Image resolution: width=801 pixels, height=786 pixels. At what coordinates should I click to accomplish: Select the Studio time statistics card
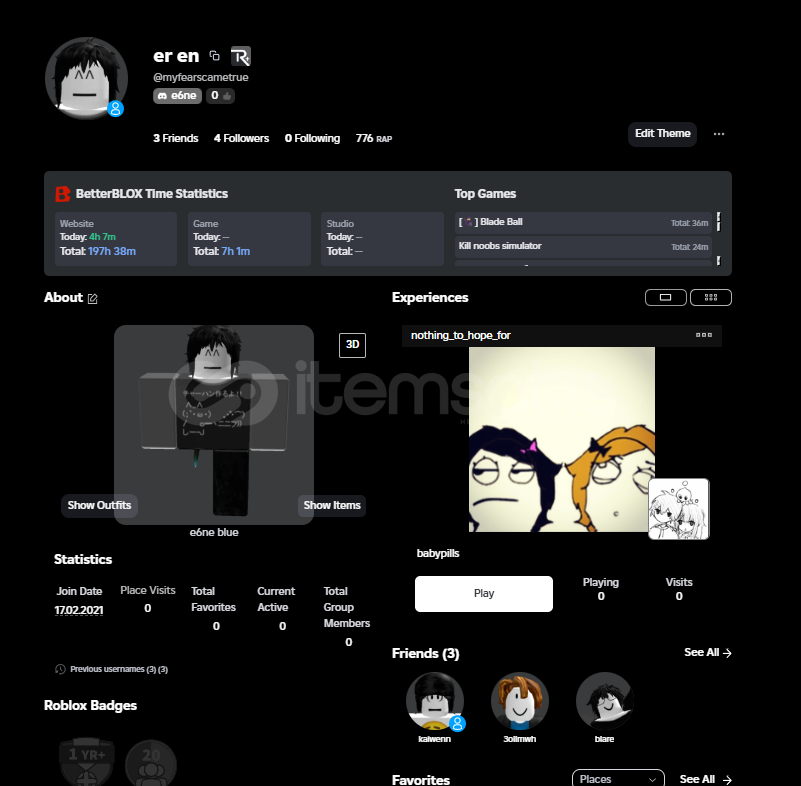pos(382,239)
